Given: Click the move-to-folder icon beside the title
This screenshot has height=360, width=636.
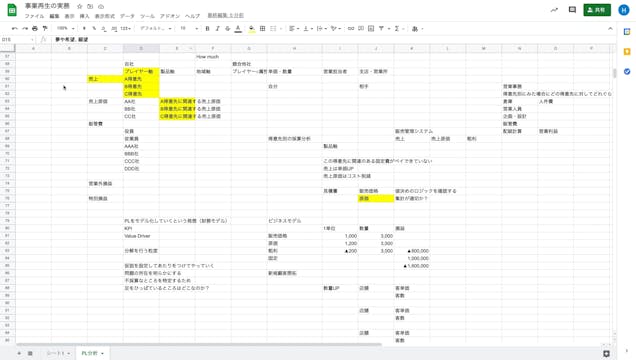Looking at the screenshot, I should pos(90,6).
